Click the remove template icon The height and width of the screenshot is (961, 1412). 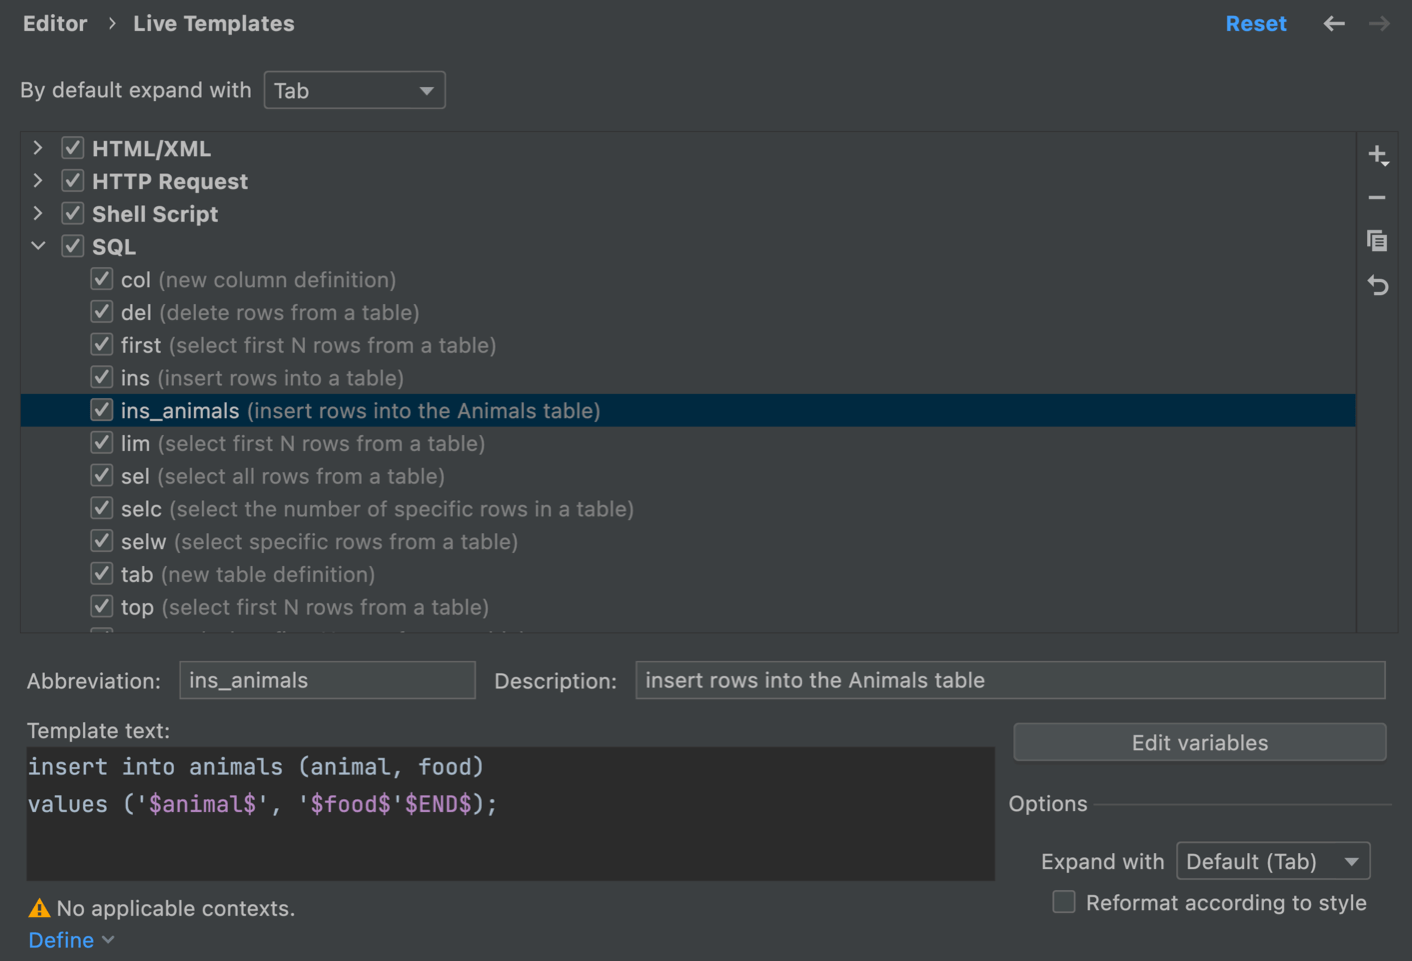pyautogui.click(x=1377, y=197)
